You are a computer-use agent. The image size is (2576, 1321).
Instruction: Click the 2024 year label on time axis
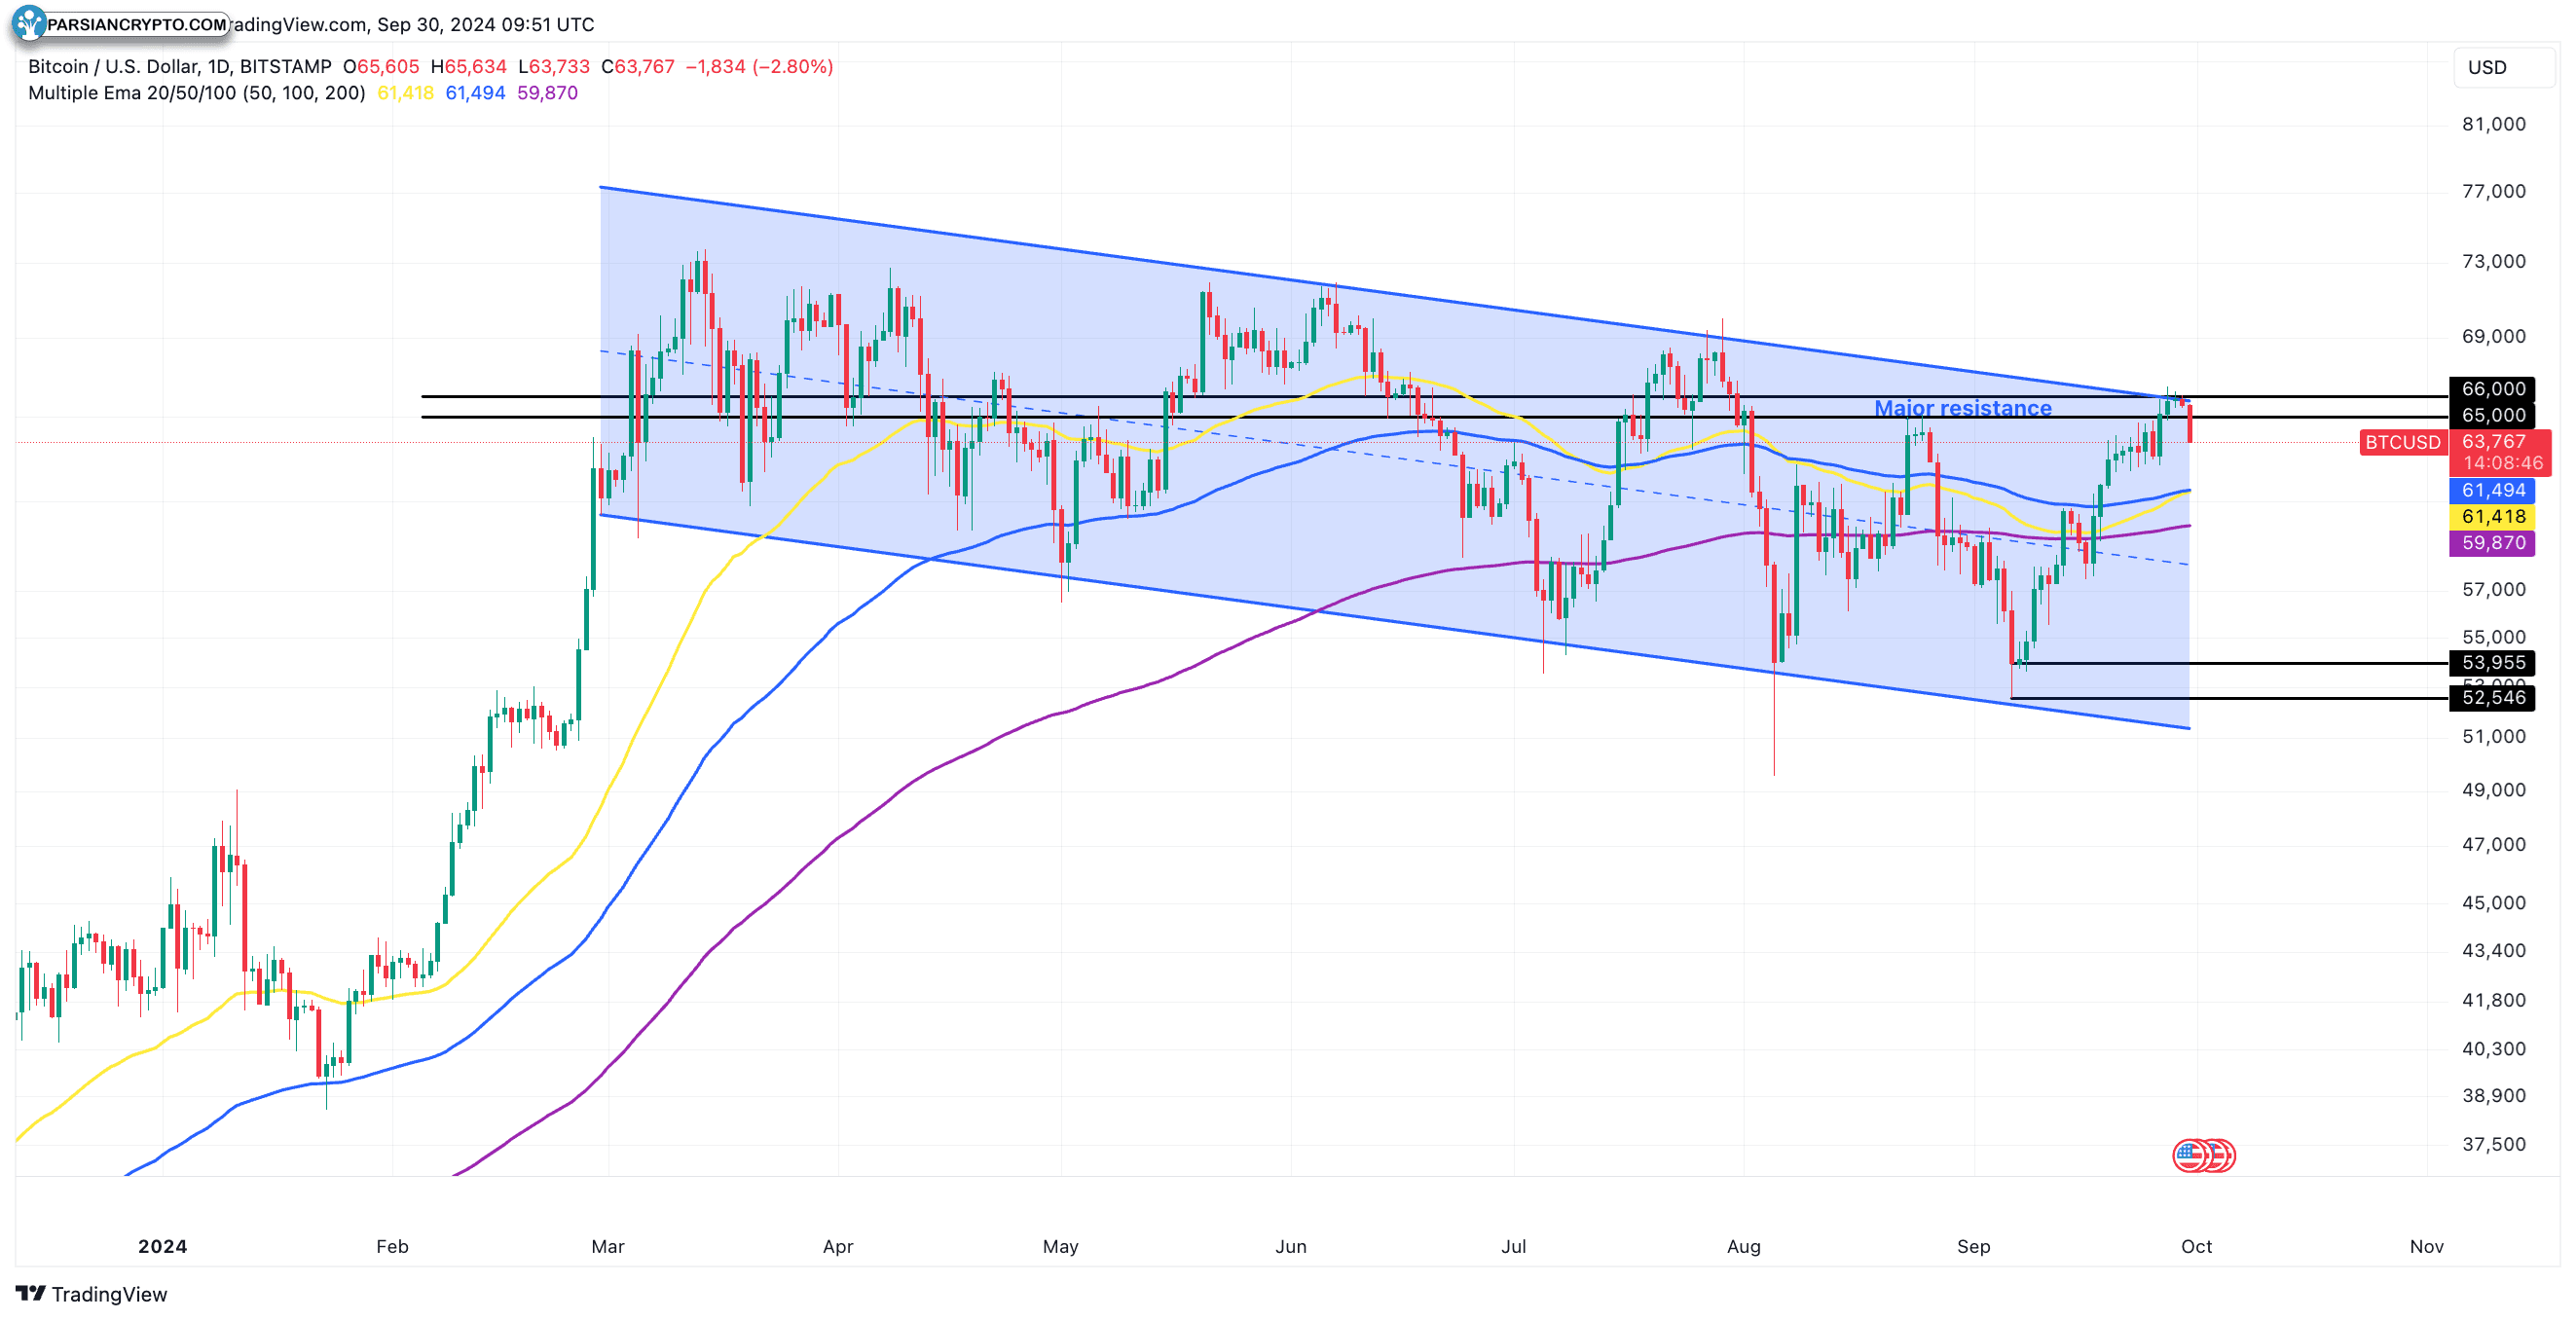click(x=162, y=1247)
